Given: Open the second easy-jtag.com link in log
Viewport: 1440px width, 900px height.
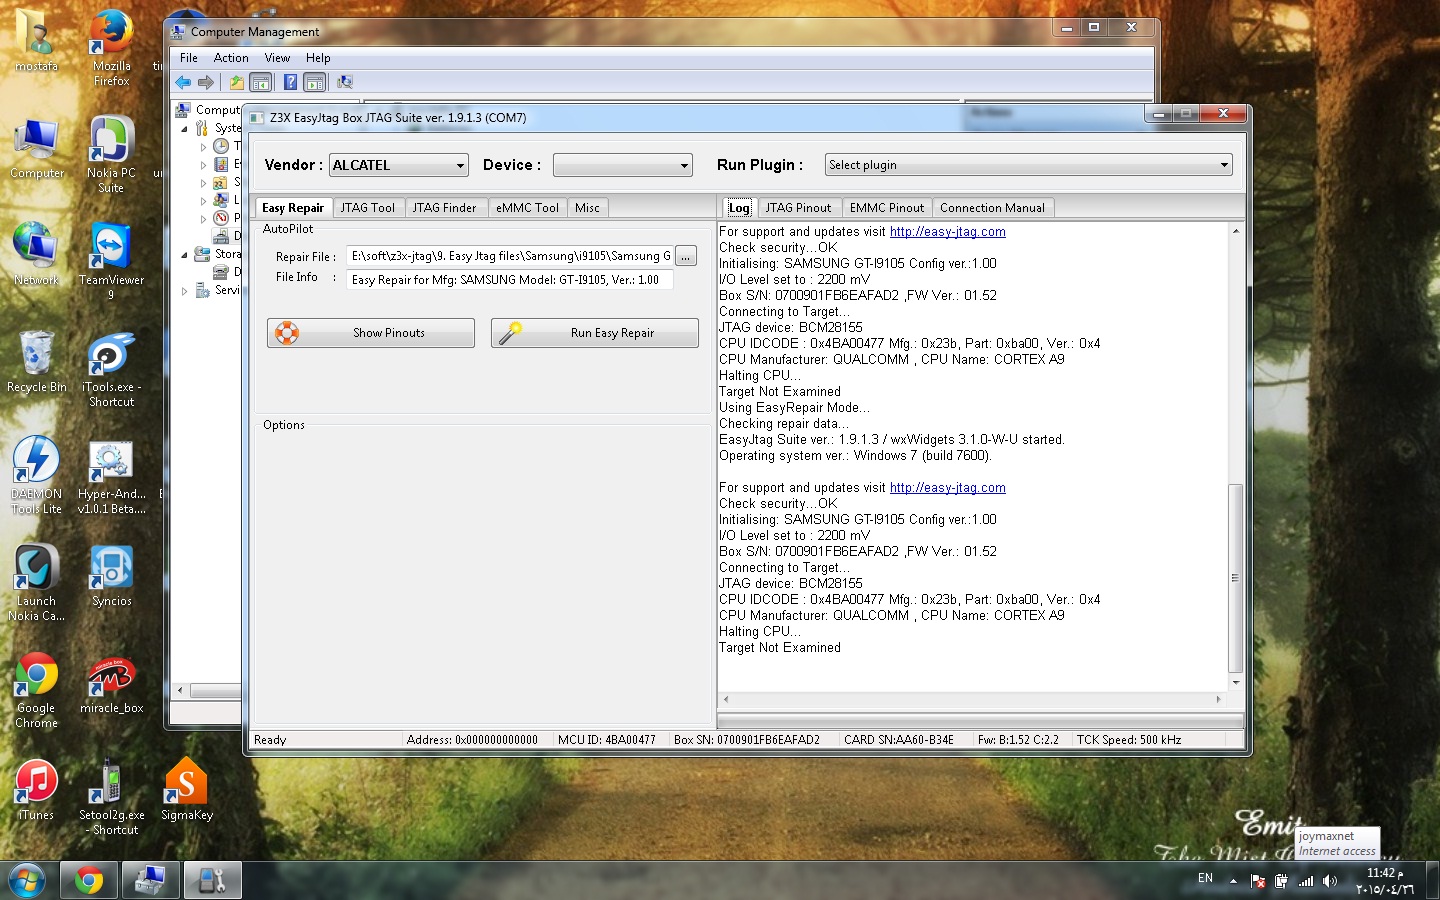Looking at the screenshot, I should [948, 488].
